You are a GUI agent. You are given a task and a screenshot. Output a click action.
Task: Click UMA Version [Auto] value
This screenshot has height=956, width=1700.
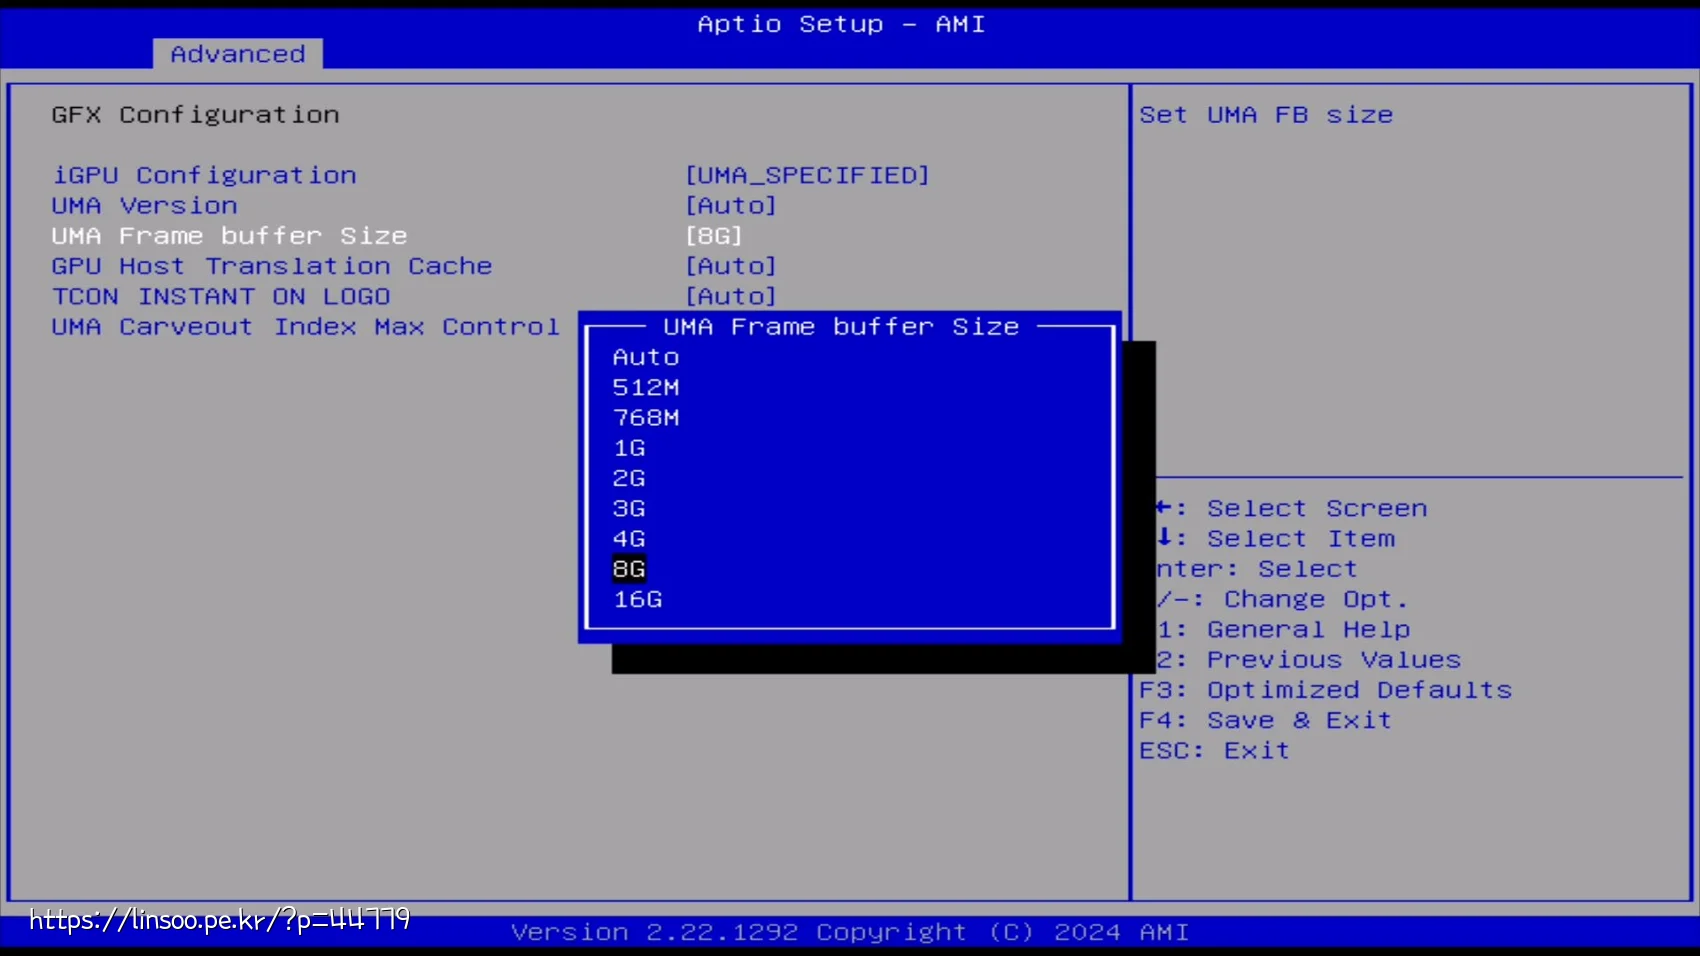point(731,205)
